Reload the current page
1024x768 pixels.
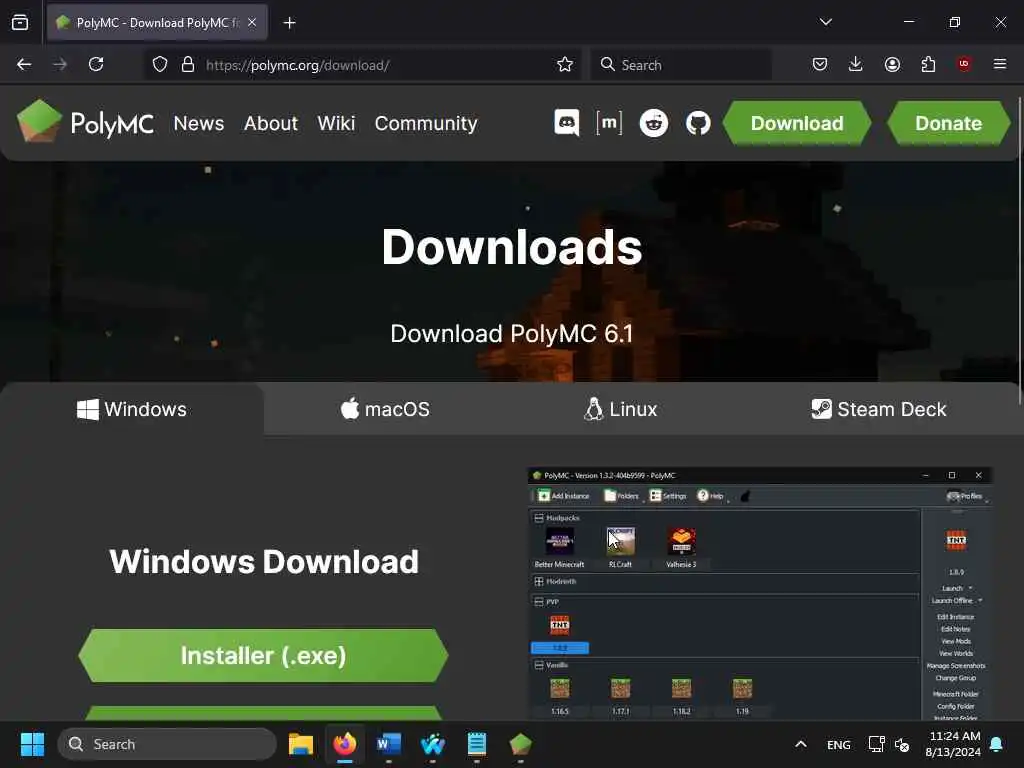[x=96, y=64]
